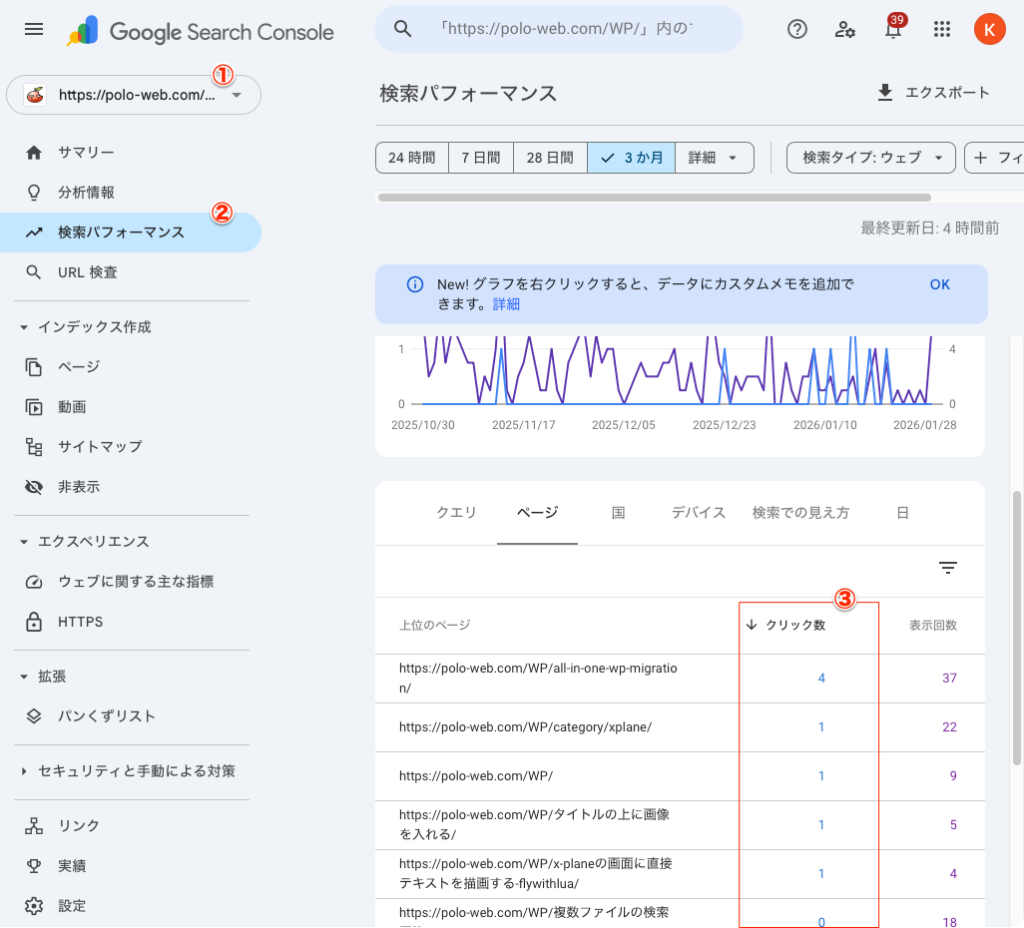Open the hamburger main menu
Image resolution: width=1024 pixels, height=928 pixels.
34,30
